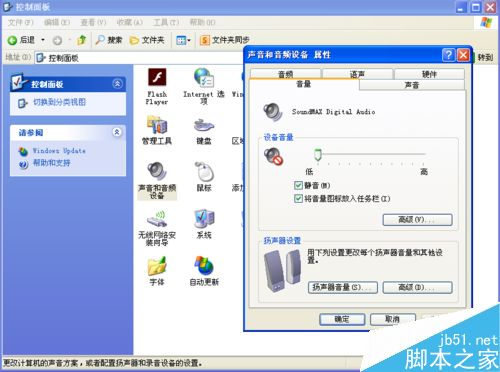
Task: Click the 取消 button
Action: point(393,319)
